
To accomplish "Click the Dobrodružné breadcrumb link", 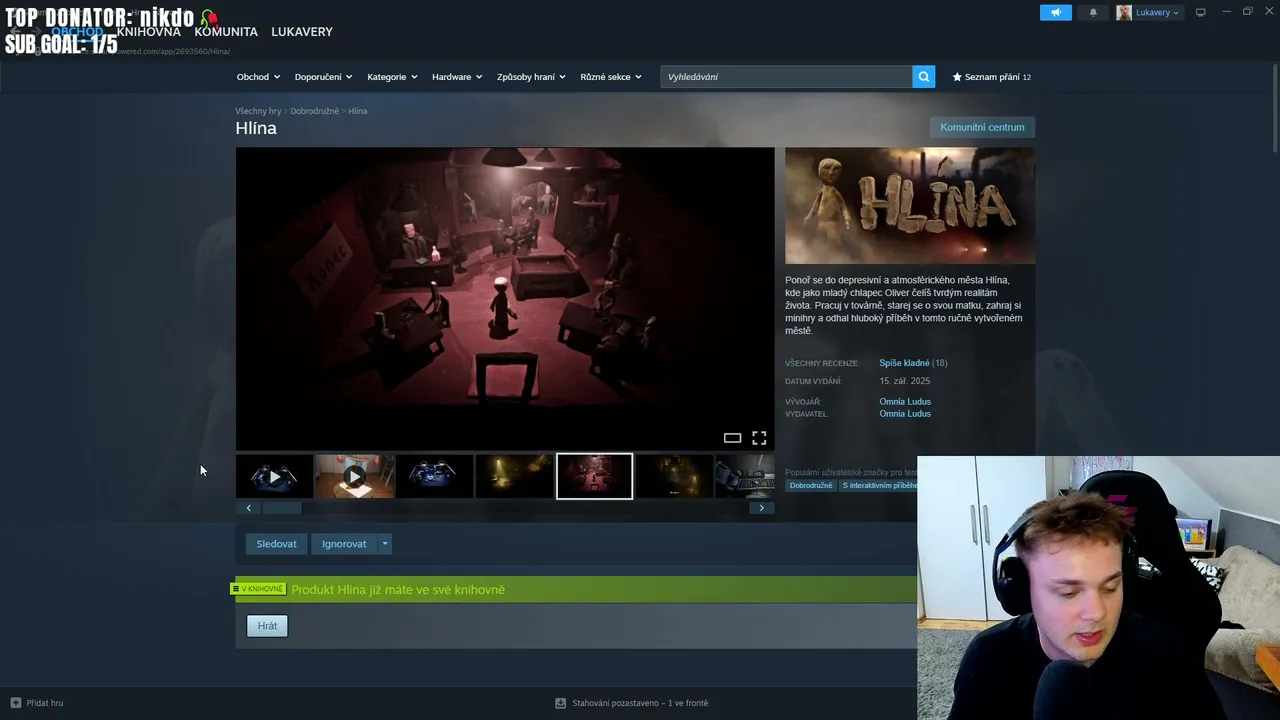I will pyautogui.click(x=314, y=111).
